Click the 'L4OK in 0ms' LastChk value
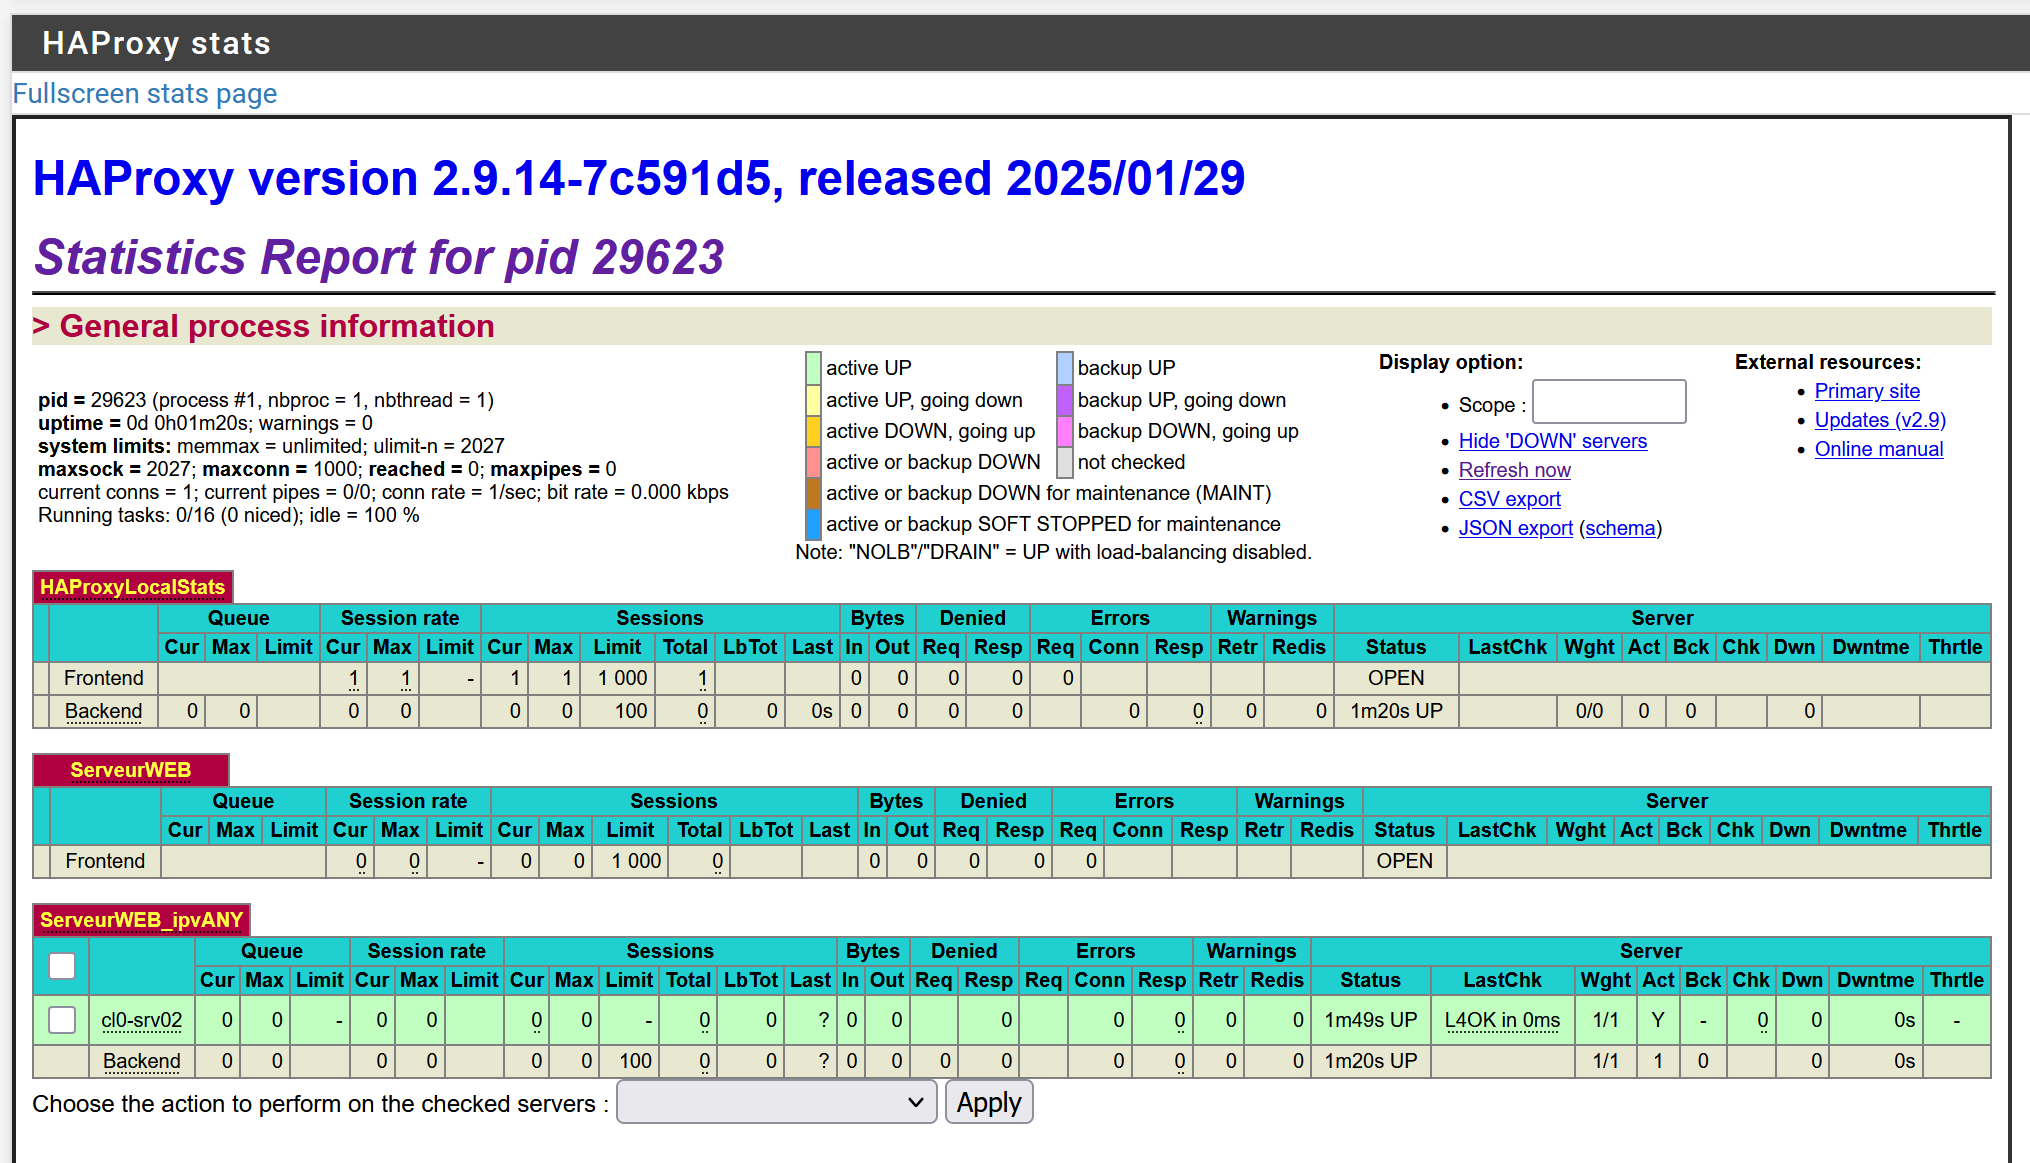Viewport: 2030px width, 1163px height. point(1502,1020)
